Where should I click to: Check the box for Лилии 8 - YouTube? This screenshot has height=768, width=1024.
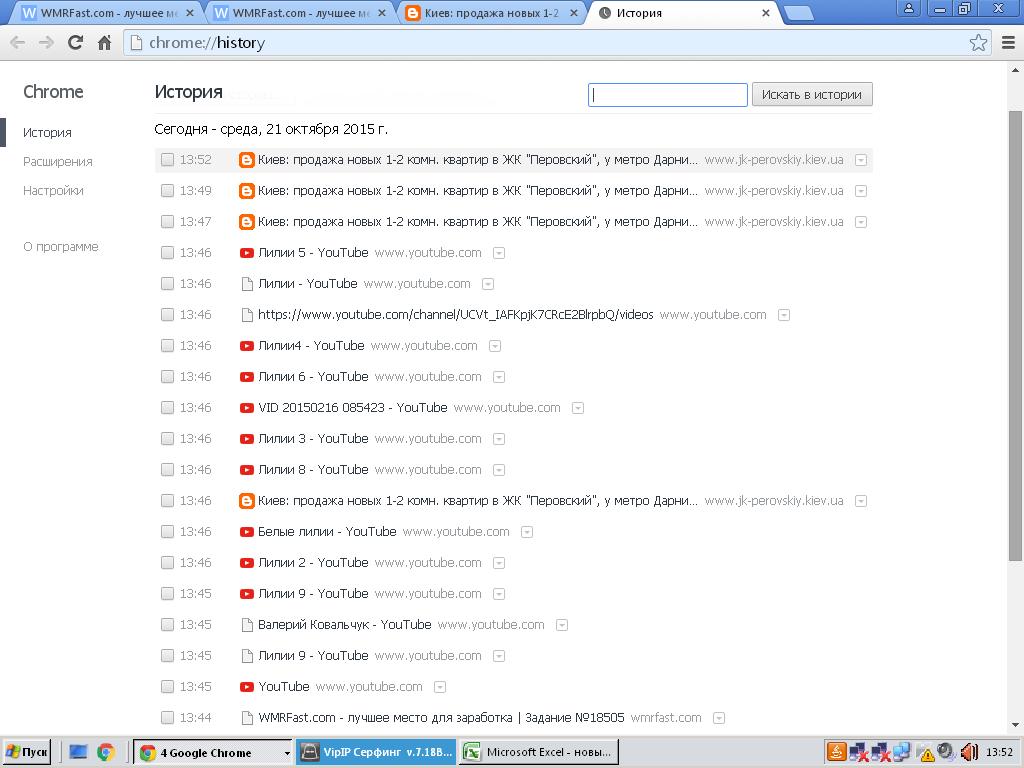point(167,470)
